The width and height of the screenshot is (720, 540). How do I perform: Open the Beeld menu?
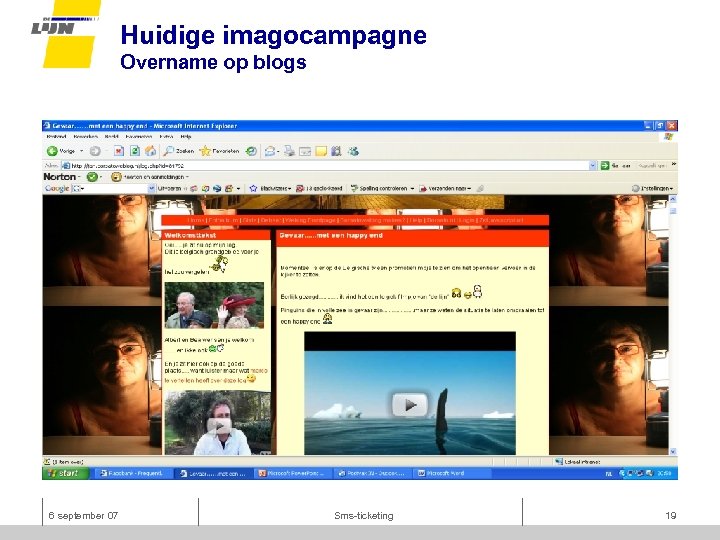tap(112, 136)
